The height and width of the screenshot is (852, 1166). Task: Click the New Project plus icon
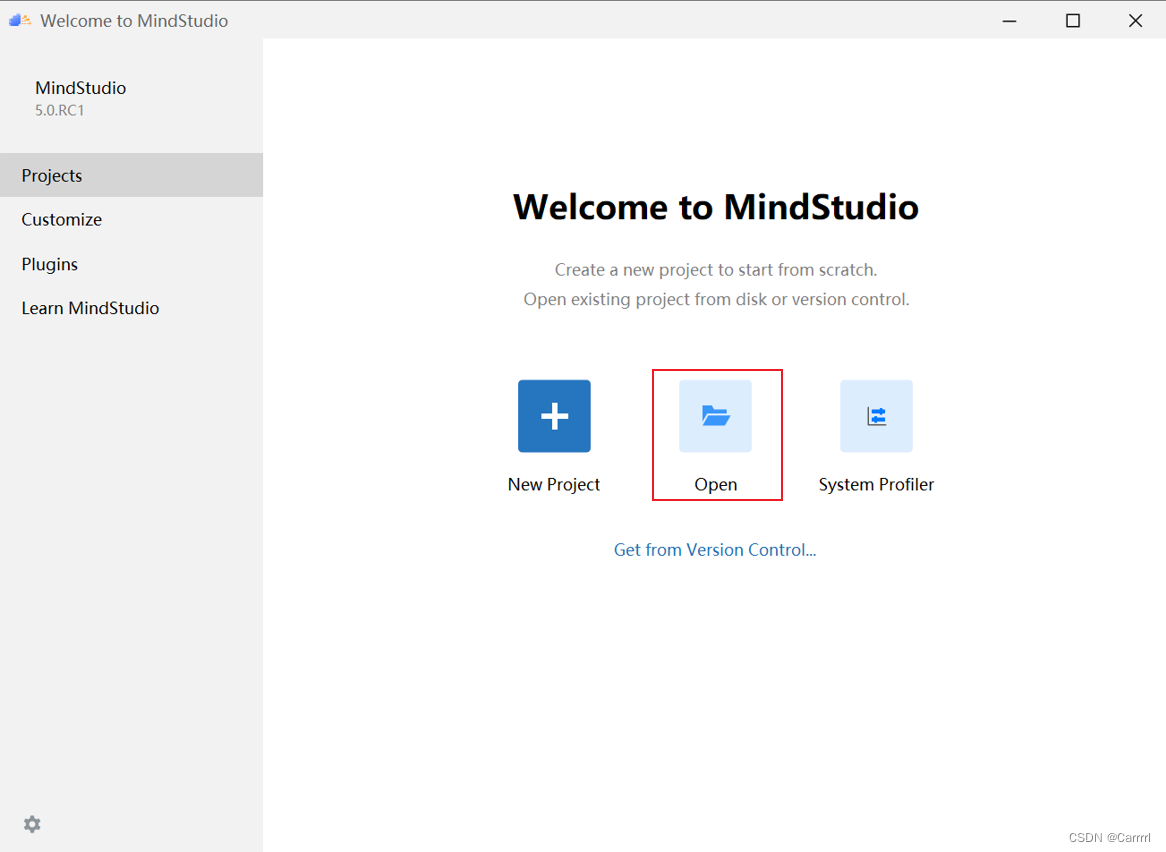click(x=554, y=416)
